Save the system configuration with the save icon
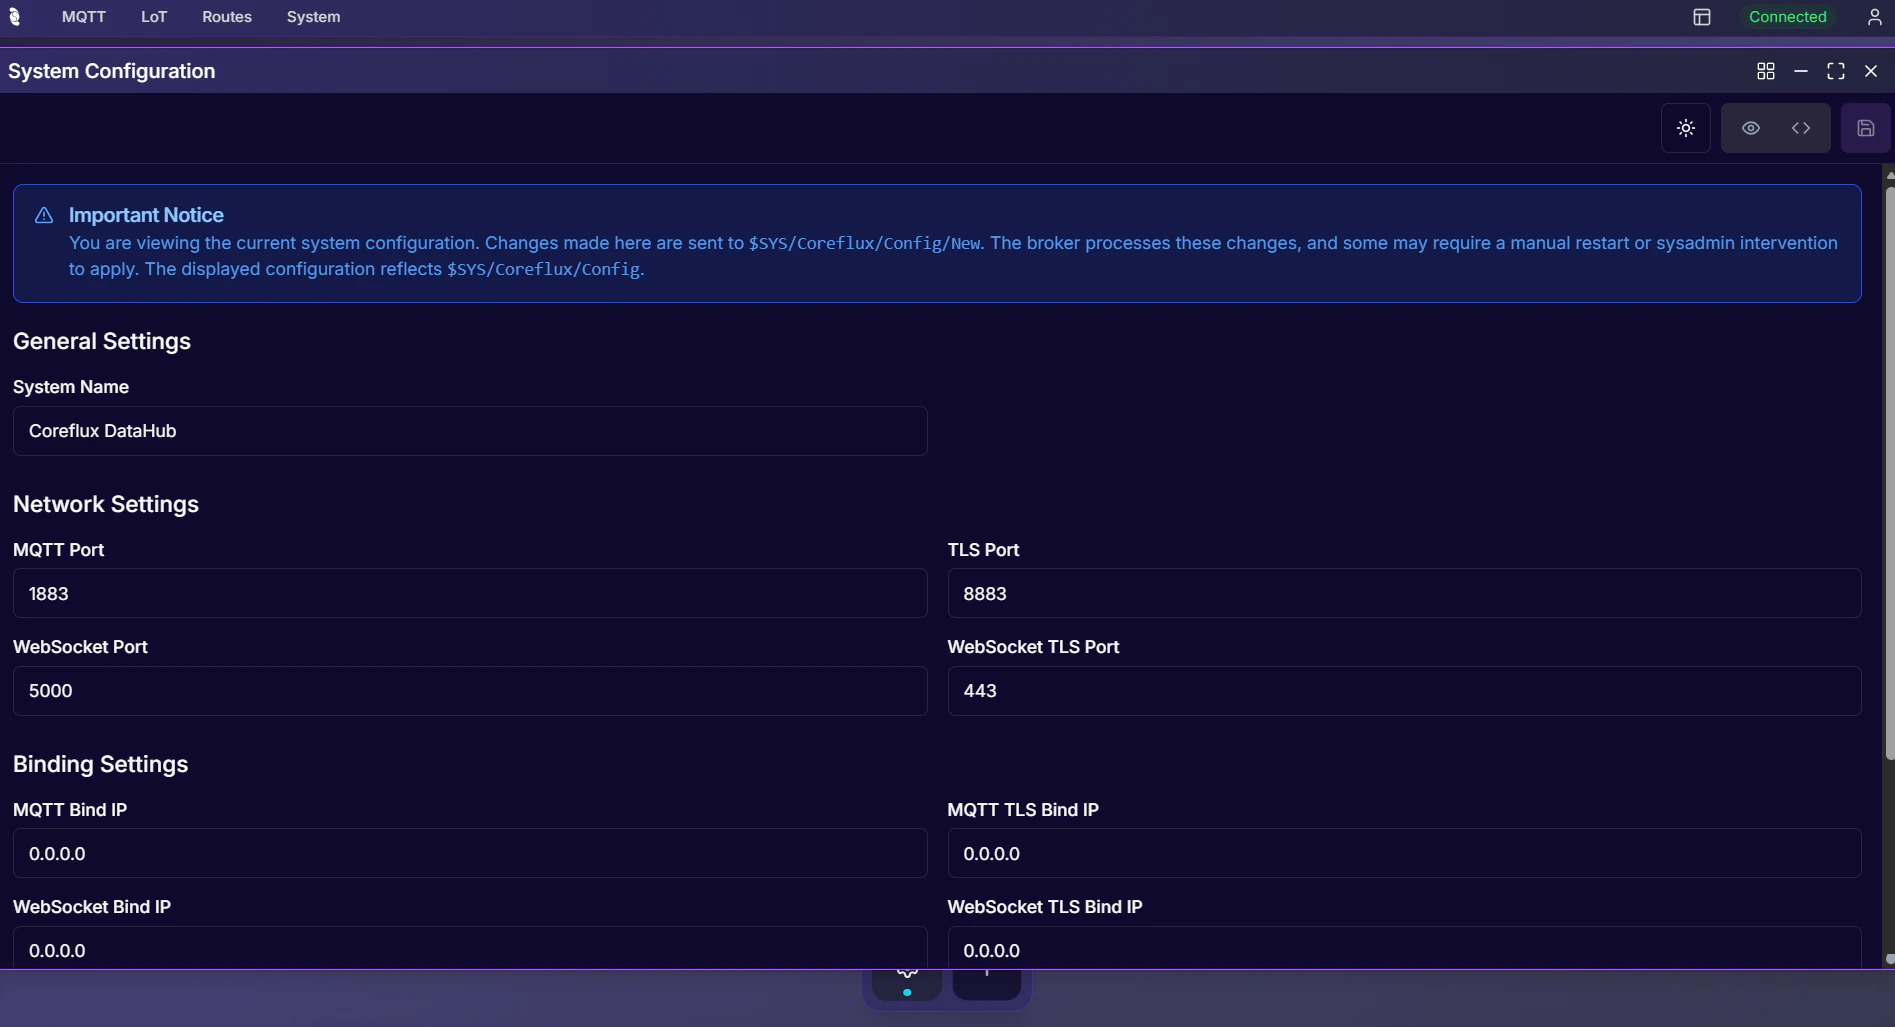The image size is (1895, 1027). 1865,128
